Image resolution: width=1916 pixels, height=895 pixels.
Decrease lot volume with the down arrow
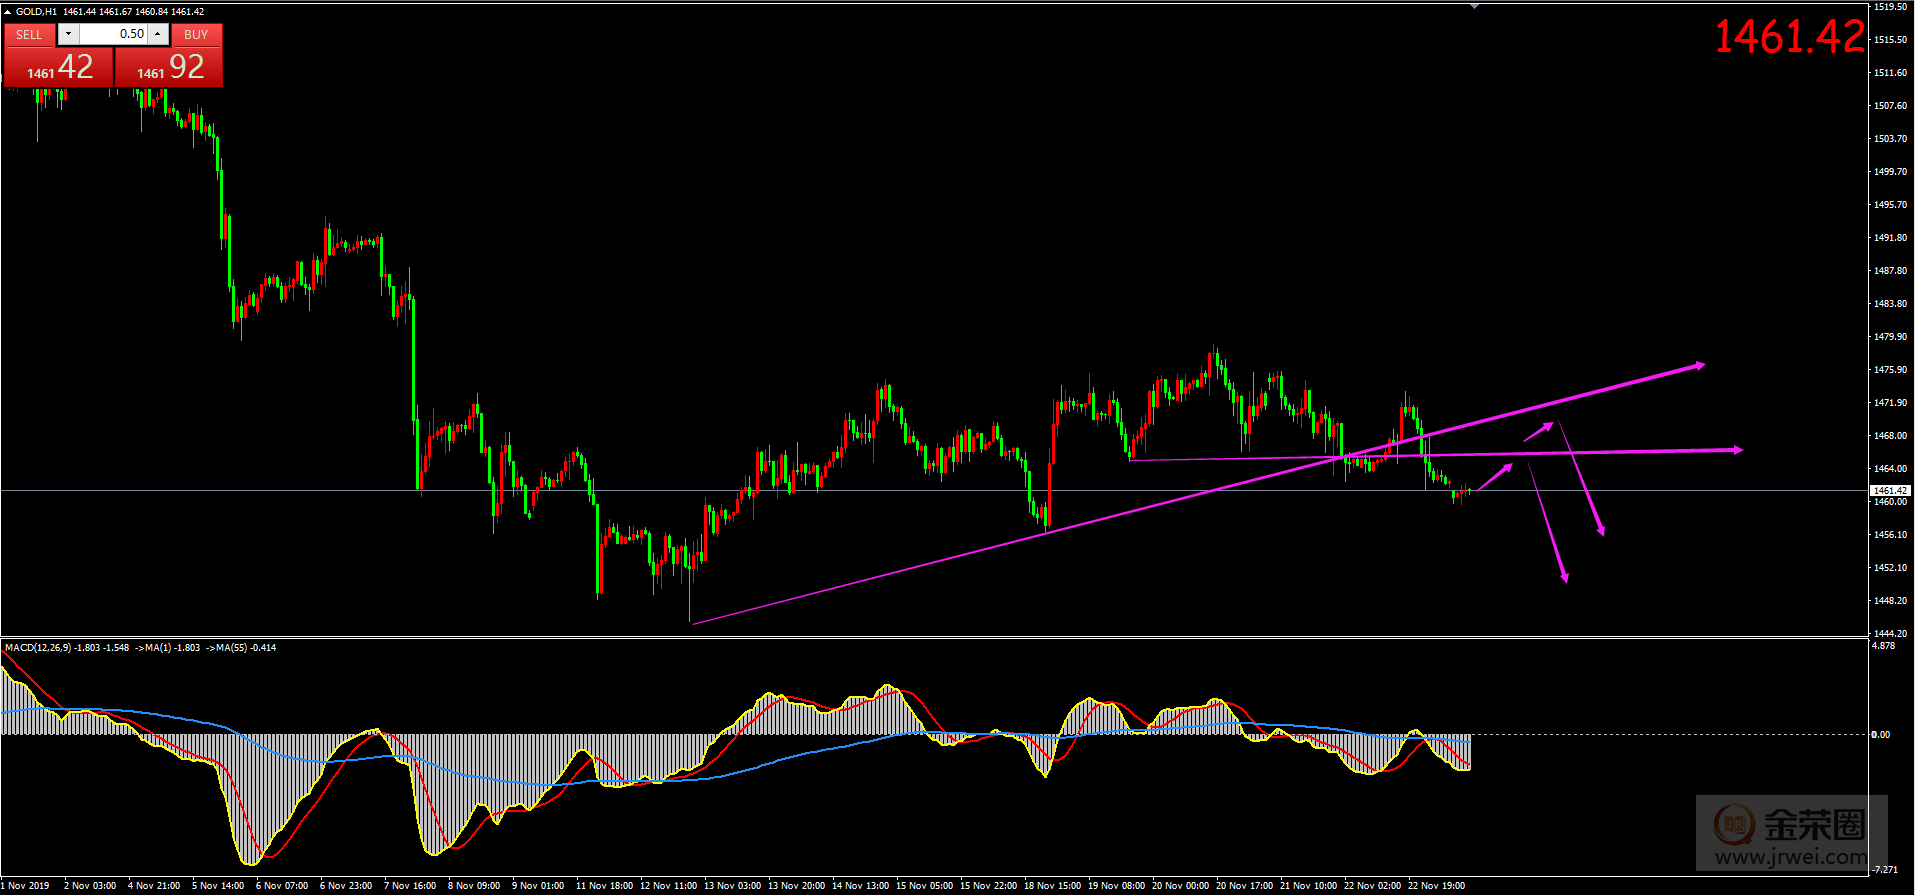pyautogui.click(x=68, y=34)
